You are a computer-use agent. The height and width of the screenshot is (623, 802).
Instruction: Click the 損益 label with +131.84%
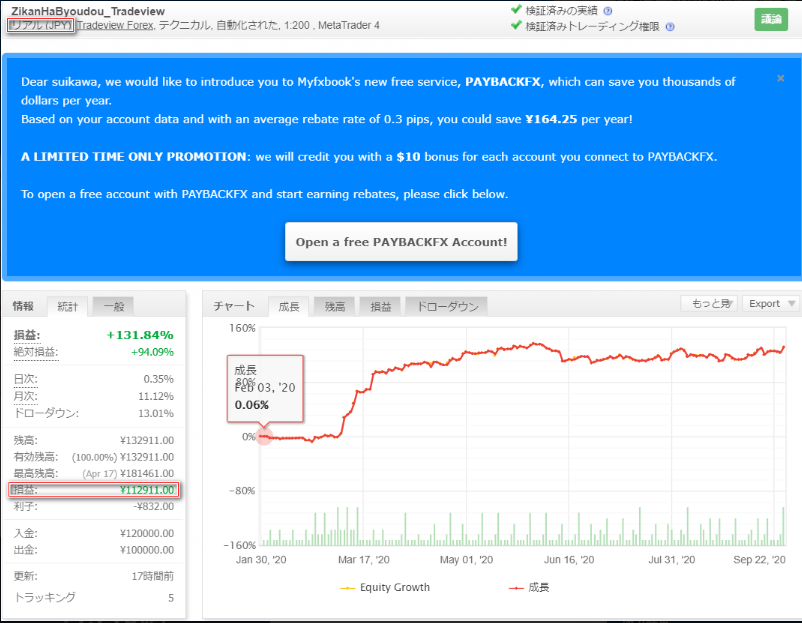[x=27, y=335]
